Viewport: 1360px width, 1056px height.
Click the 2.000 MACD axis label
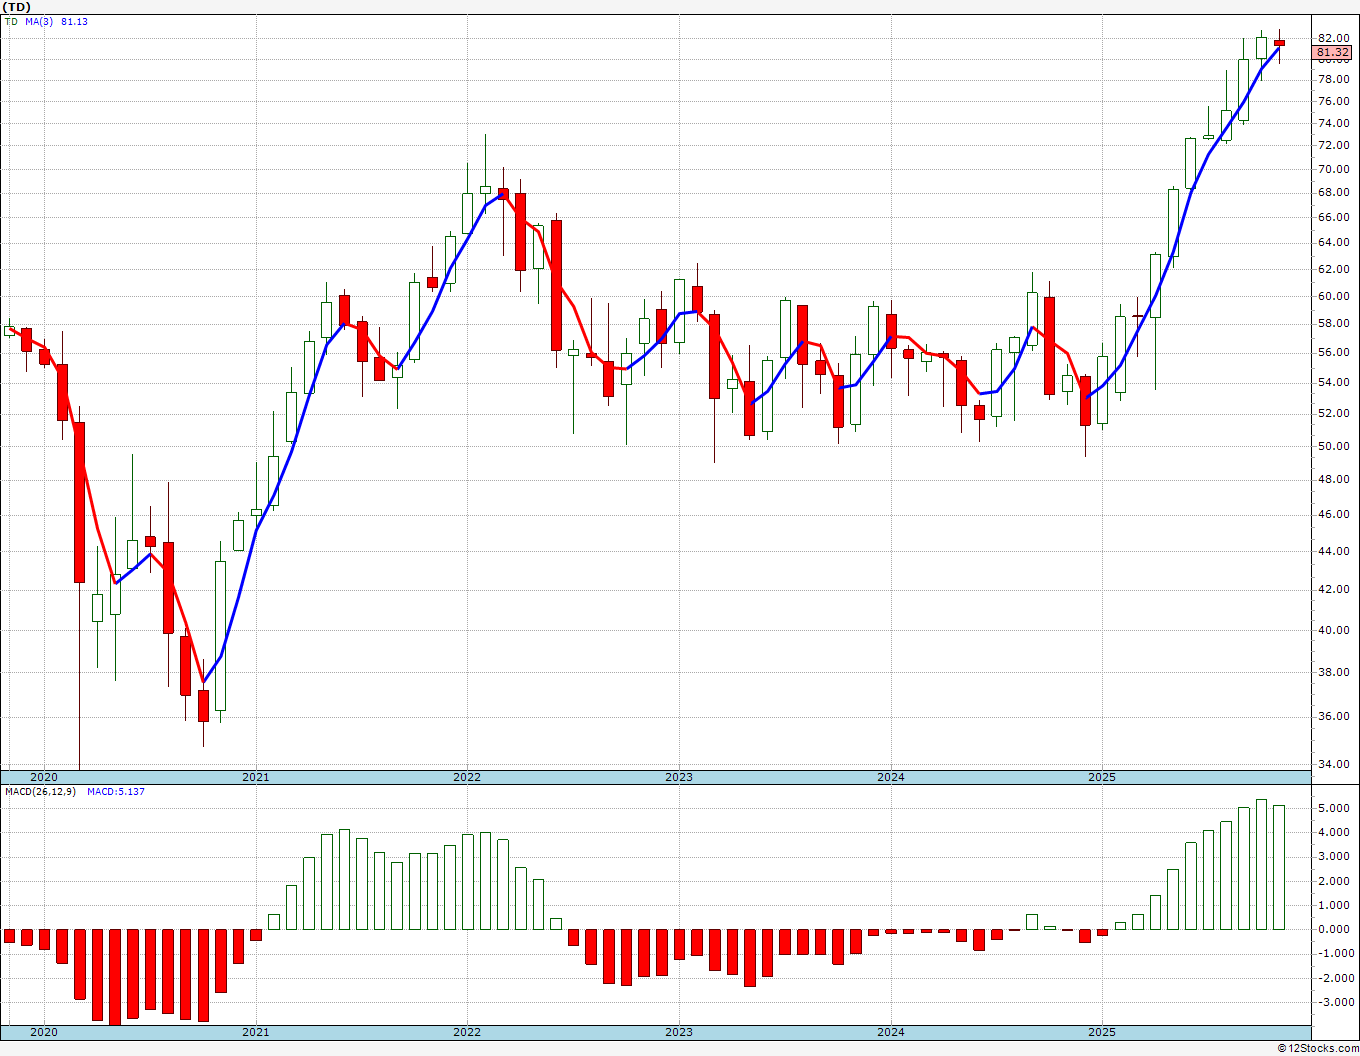(x=1335, y=881)
